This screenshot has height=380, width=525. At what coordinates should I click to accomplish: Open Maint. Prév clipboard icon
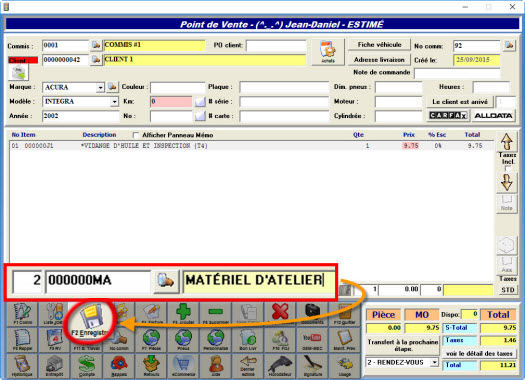coord(345,339)
